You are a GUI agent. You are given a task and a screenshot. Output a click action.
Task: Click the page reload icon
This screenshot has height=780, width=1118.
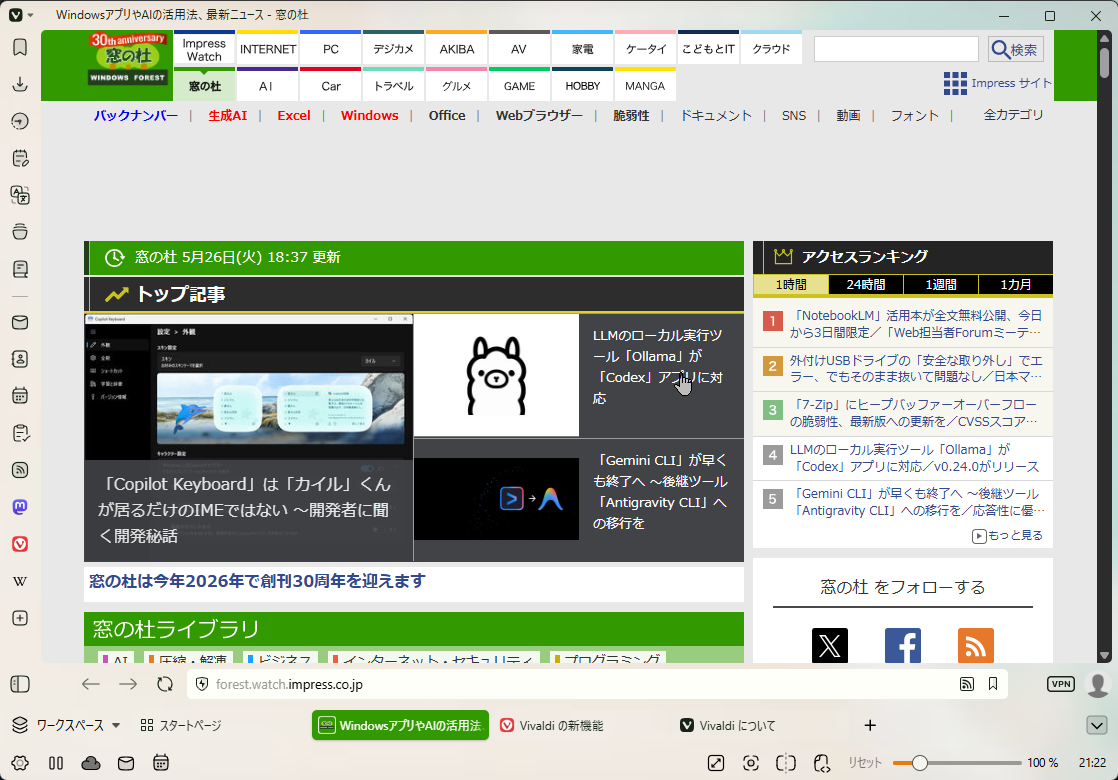pyautogui.click(x=165, y=684)
